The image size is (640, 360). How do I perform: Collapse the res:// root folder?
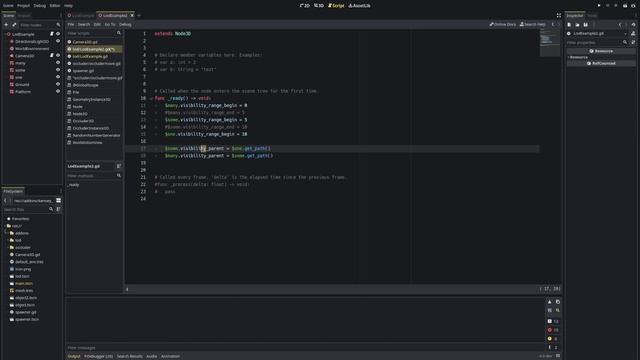pyautogui.click(x=4, y=226)
